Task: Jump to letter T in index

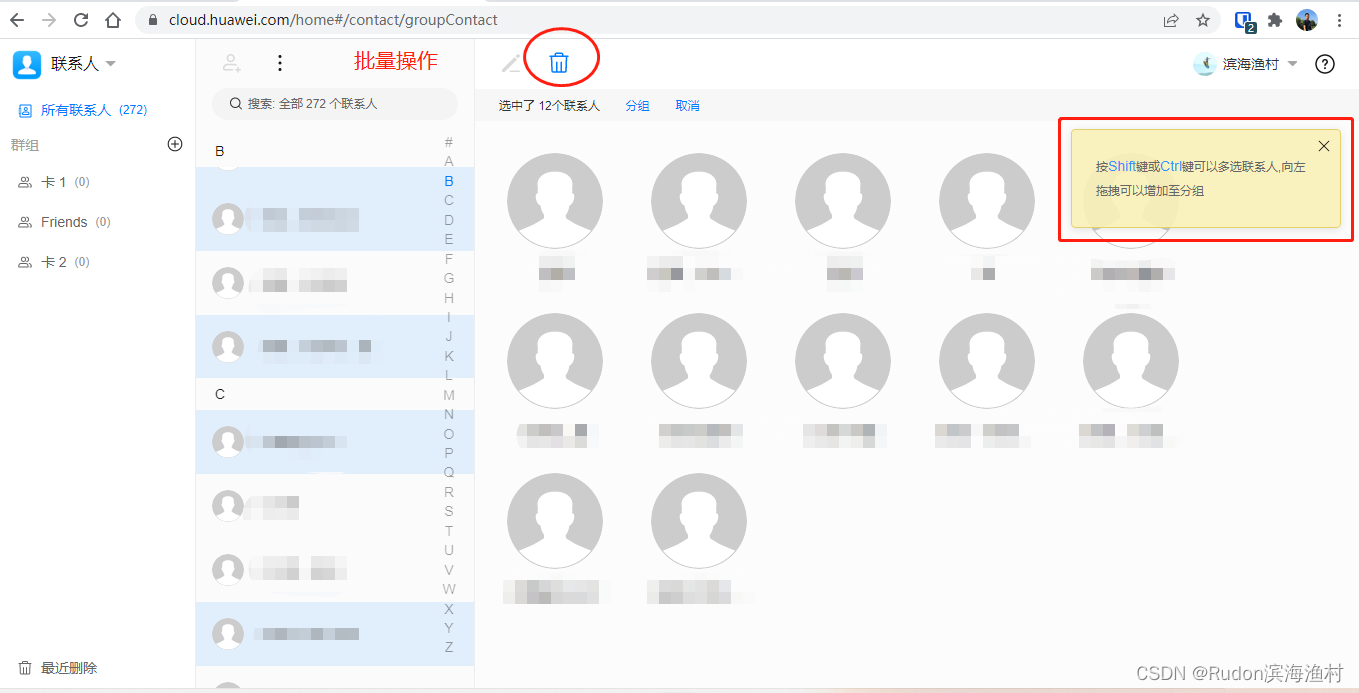Action: coord(449,531)
